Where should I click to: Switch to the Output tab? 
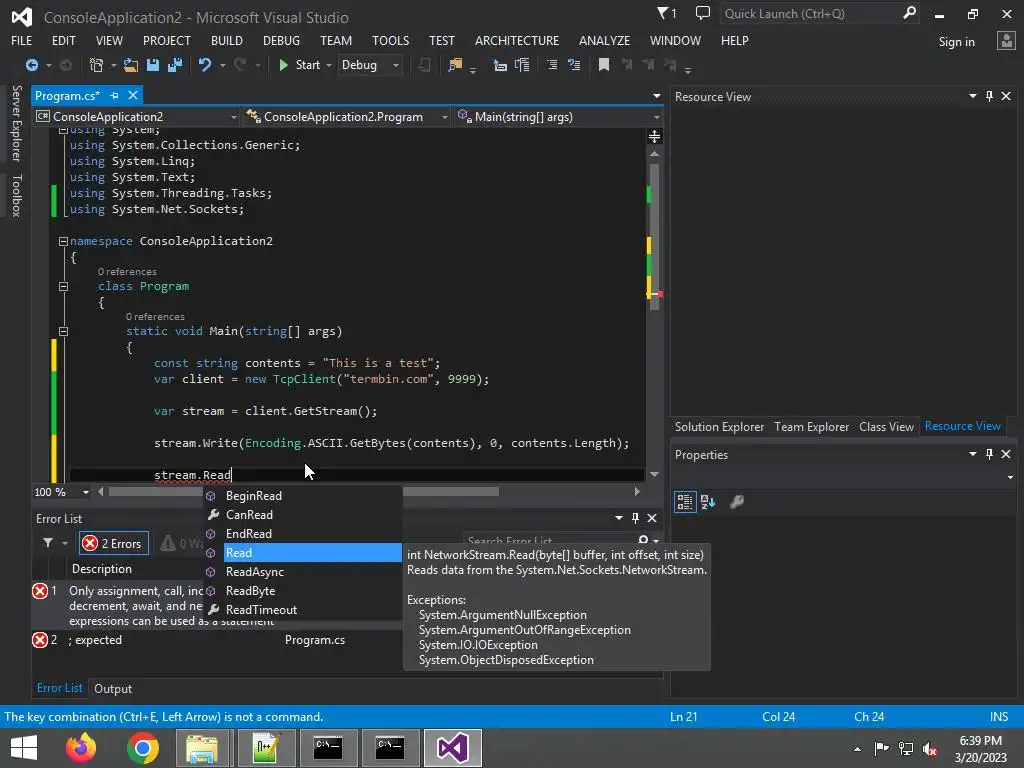(113, 688)
